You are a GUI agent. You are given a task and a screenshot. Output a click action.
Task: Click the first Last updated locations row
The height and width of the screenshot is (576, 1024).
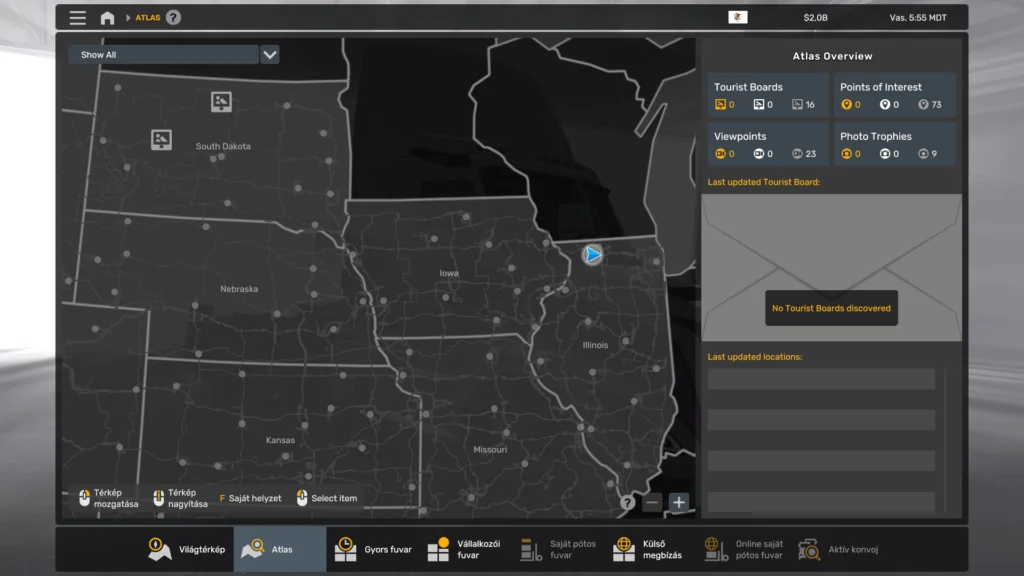pyautogui.click(x=821, y=379)
